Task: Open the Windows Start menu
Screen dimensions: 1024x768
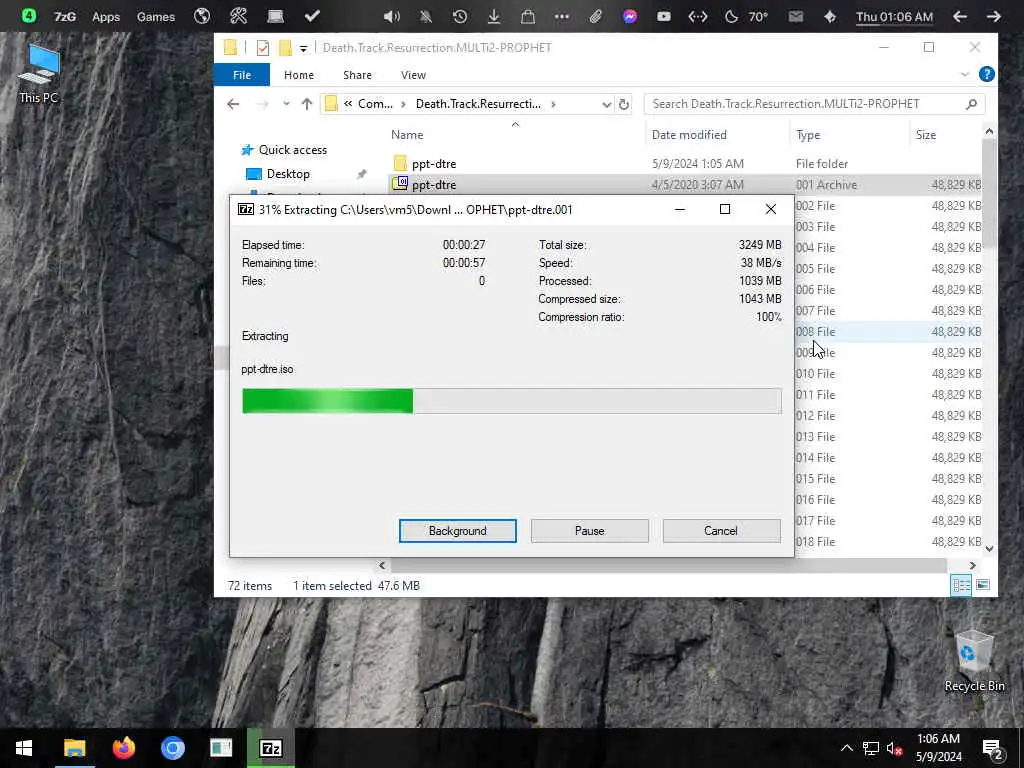Action: point(24,748)
